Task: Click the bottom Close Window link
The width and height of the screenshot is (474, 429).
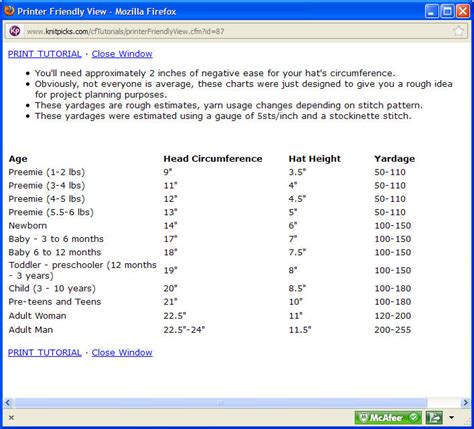Action: pyautogui.click(x=122, y=353)
